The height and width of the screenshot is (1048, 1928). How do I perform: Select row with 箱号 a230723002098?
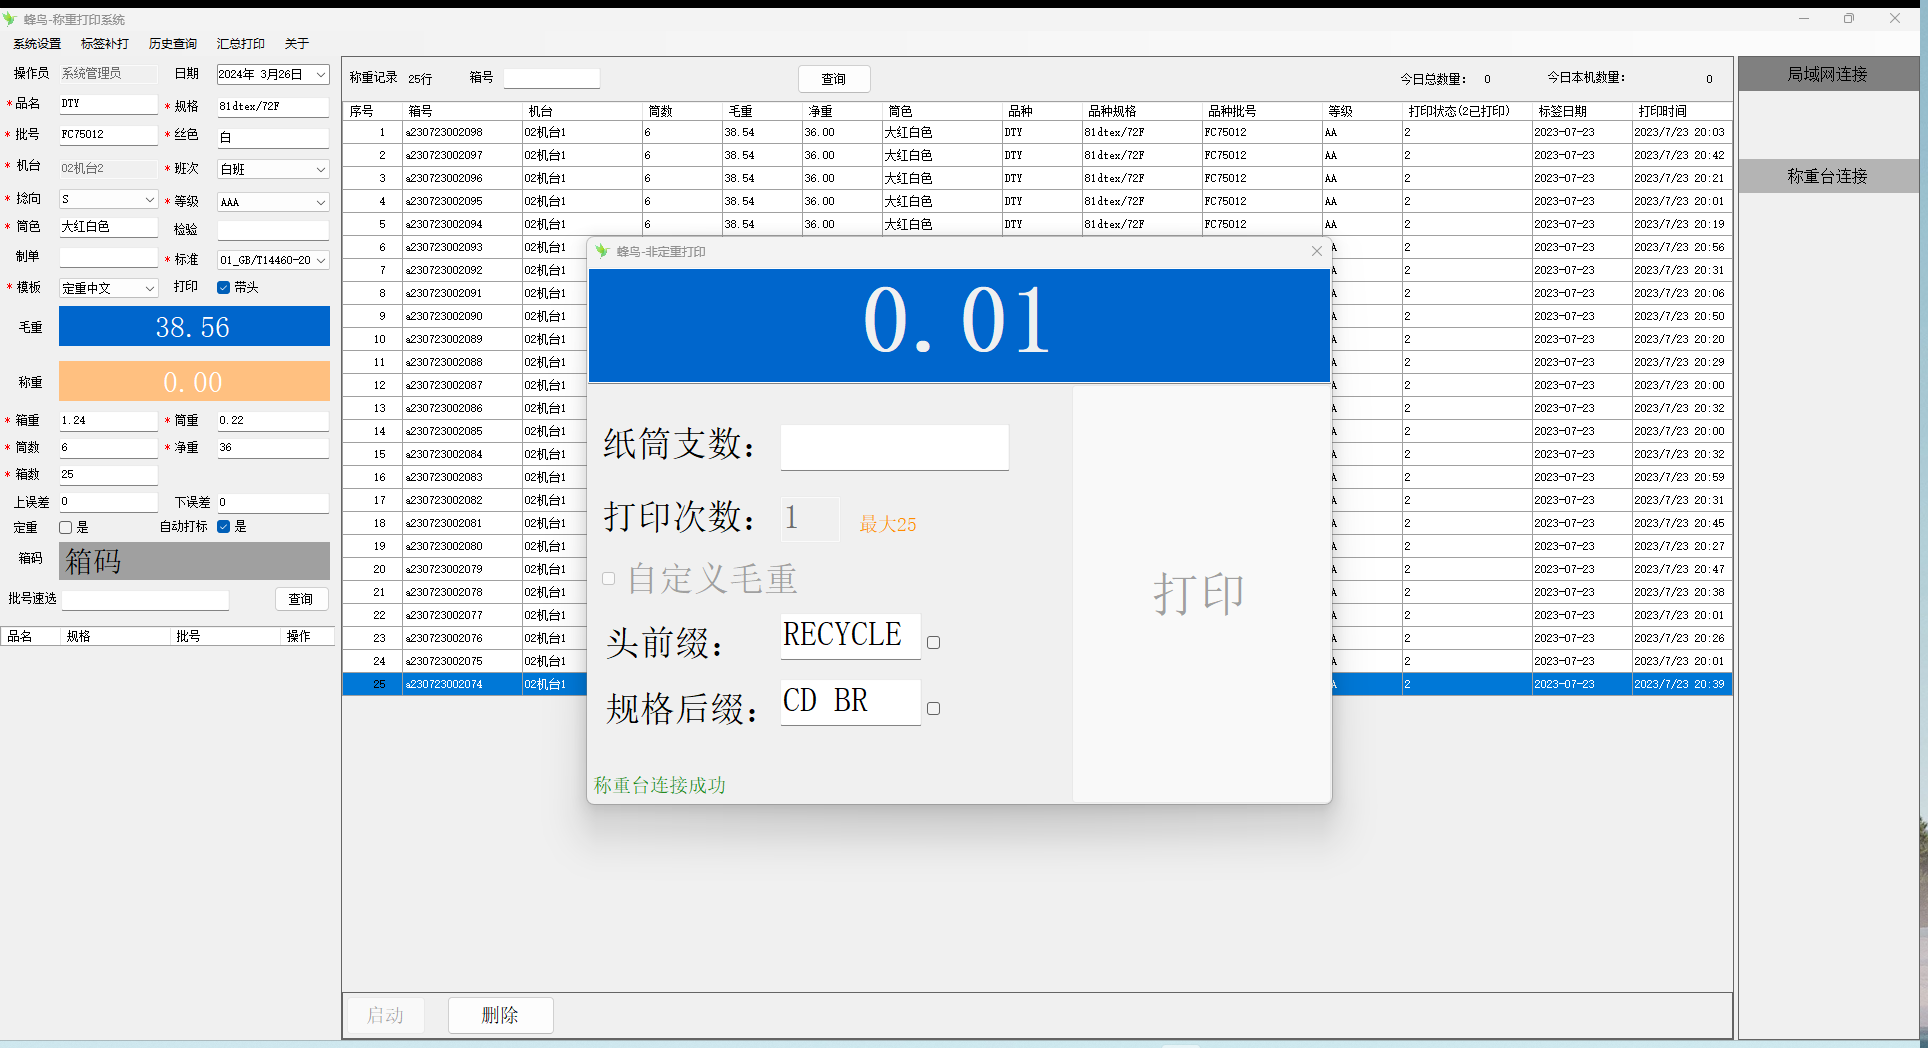[x=1037, y=132]
